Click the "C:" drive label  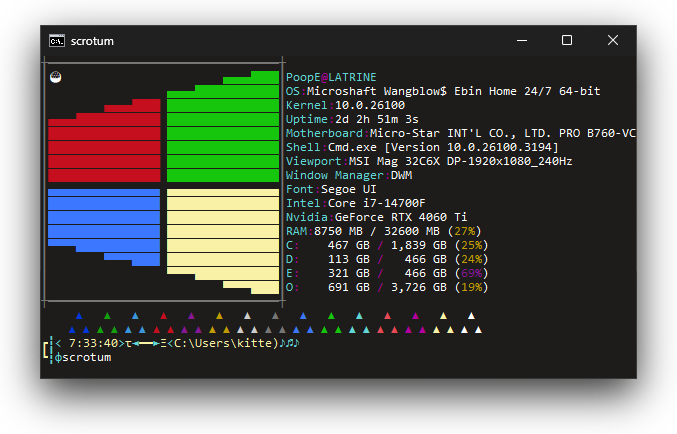pos(292,245)
